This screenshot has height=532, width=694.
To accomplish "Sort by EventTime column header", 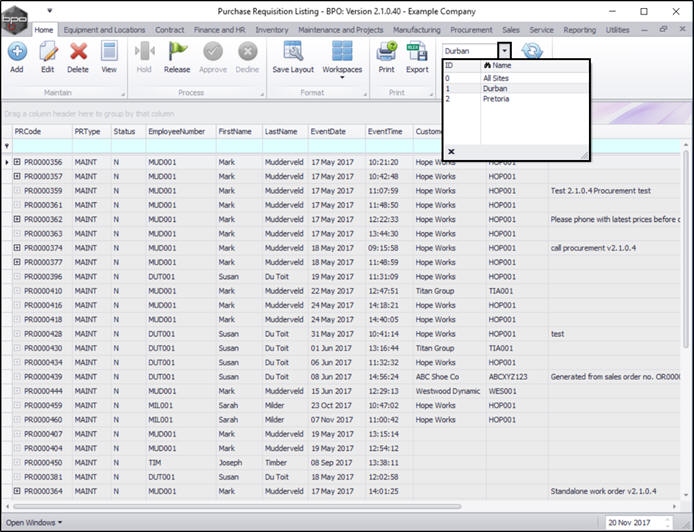I will pos(389,131).
